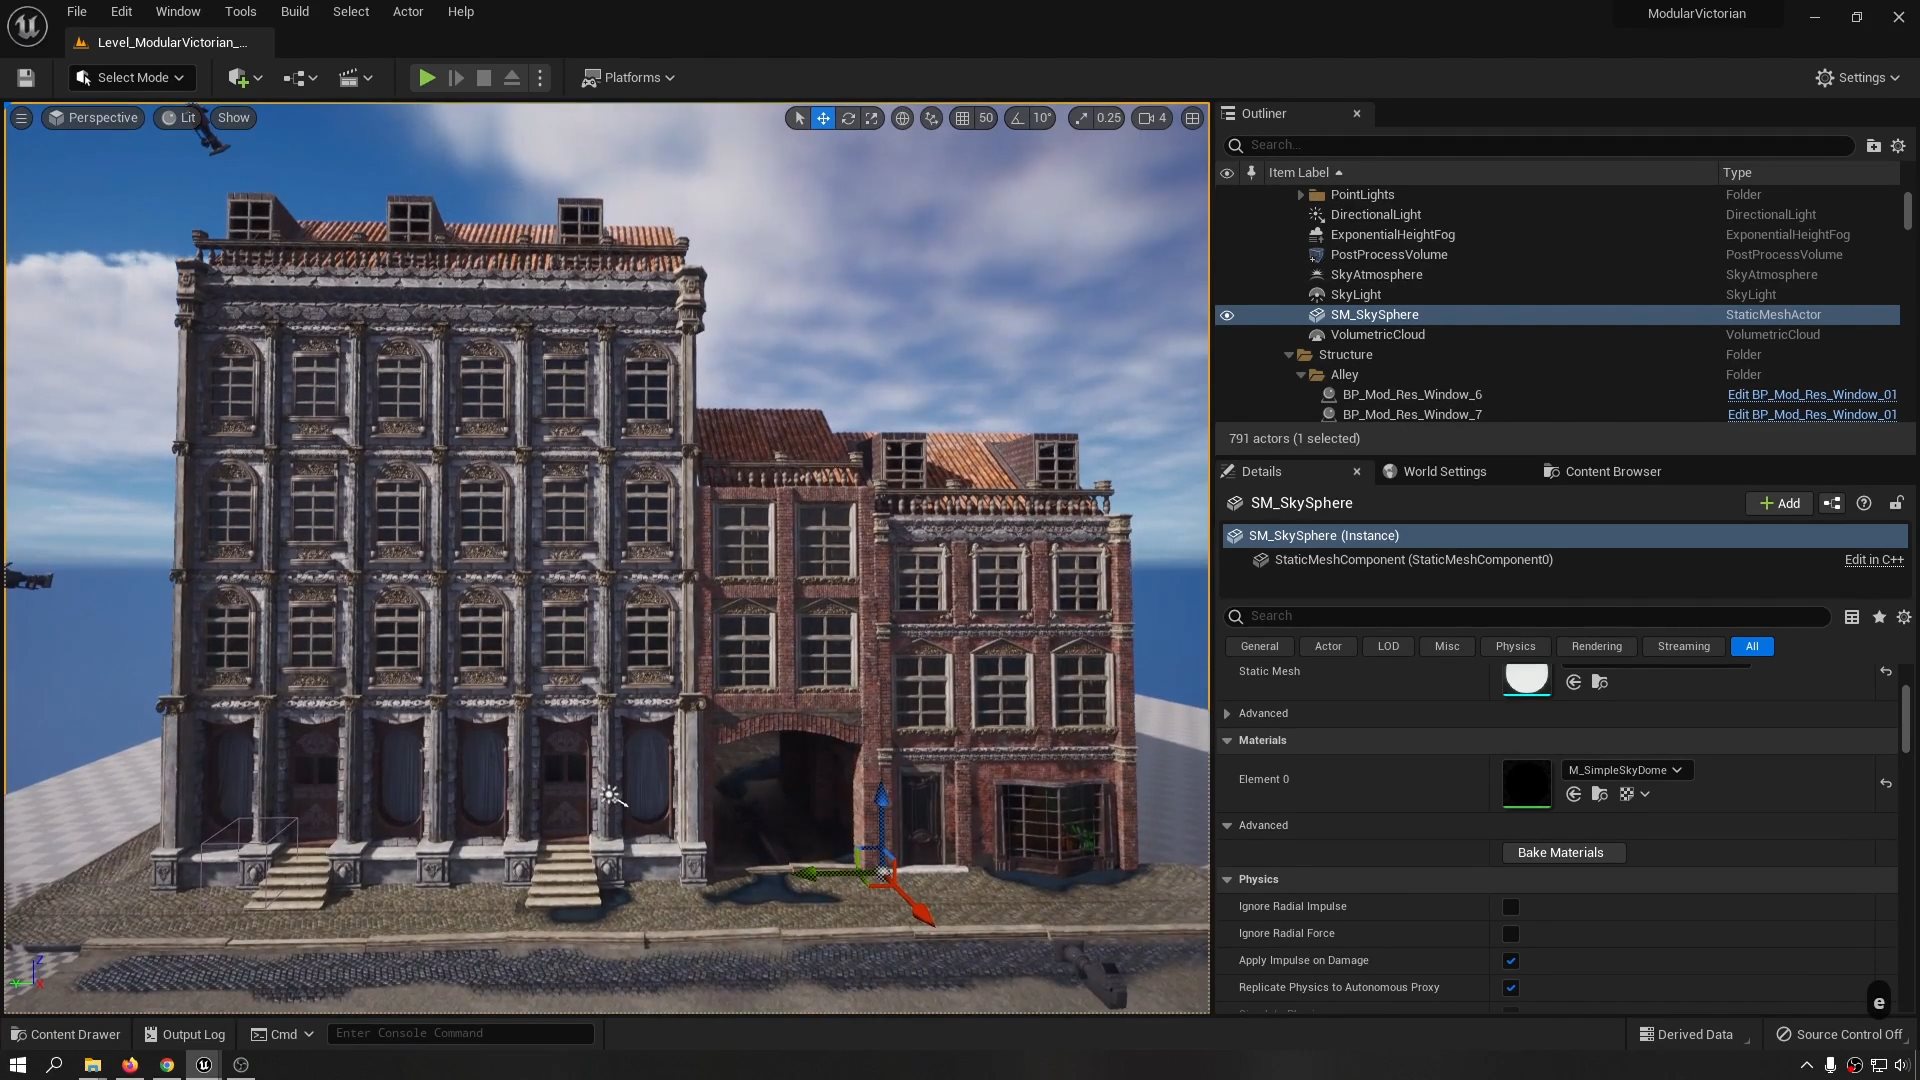1920x1080 pixels.
Task: Activate the rotate transform tool
Action: tap(848, 118)
